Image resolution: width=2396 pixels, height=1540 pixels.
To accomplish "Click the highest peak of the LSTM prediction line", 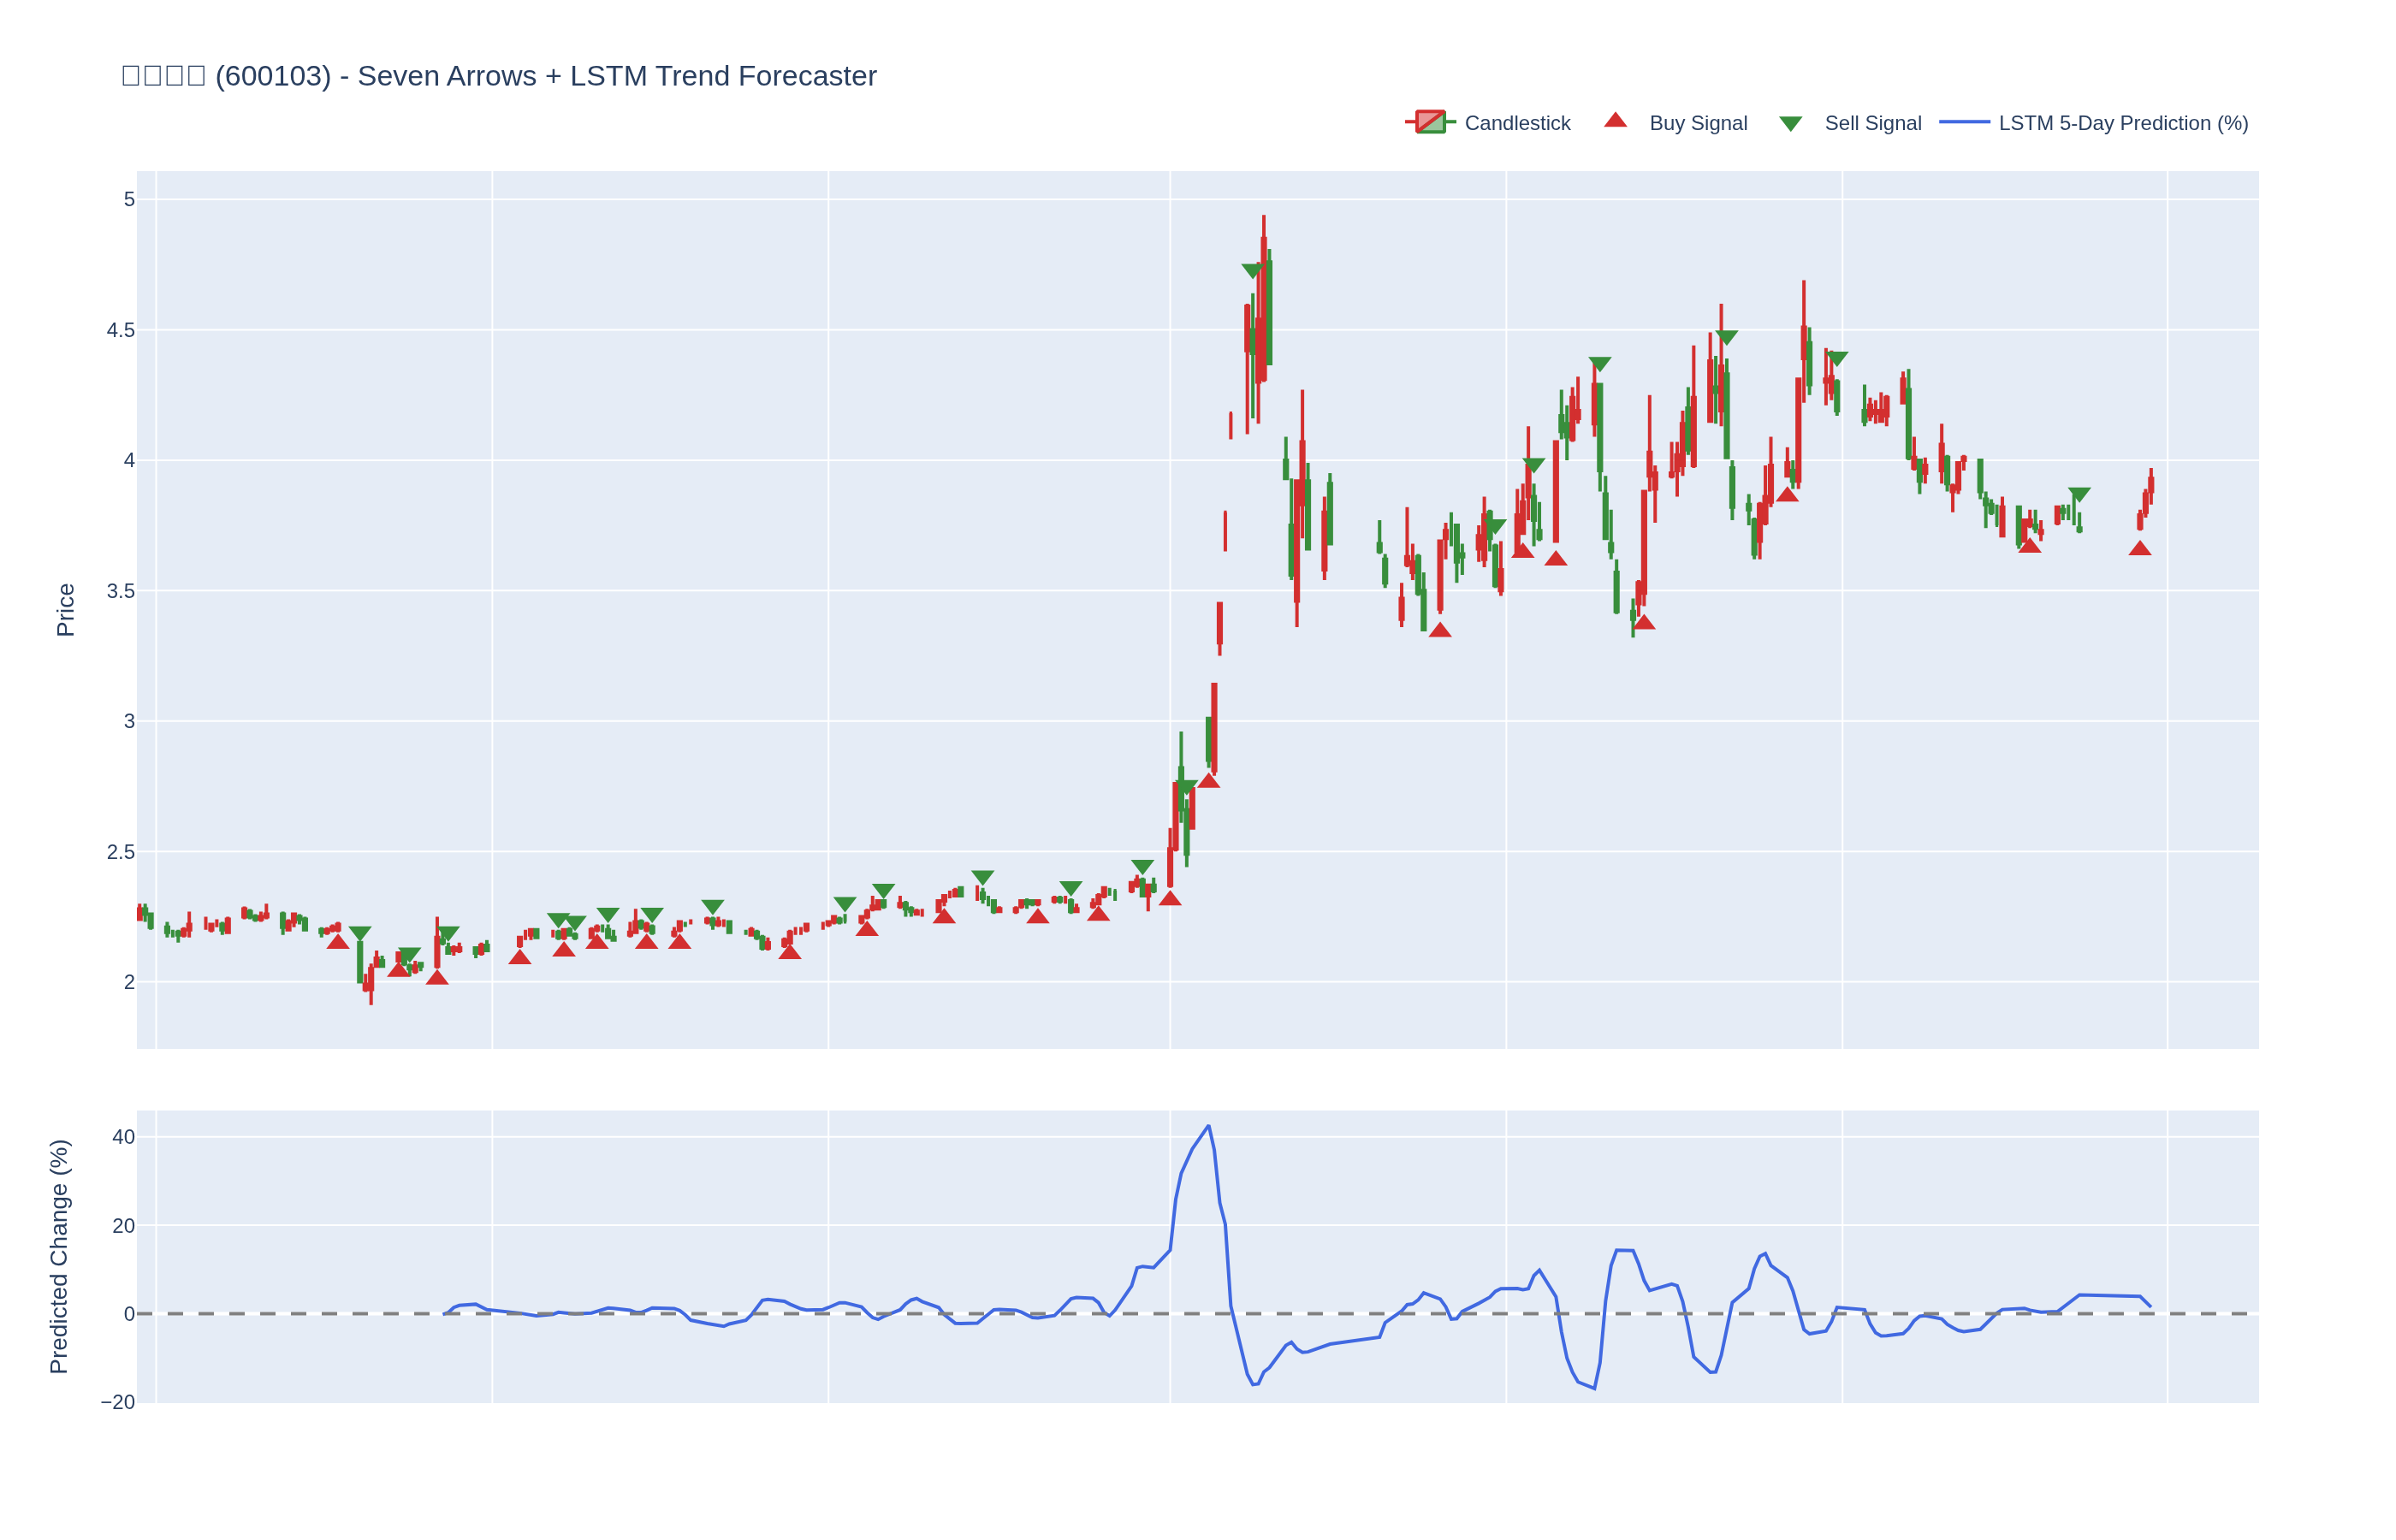I will 1208,1126.
